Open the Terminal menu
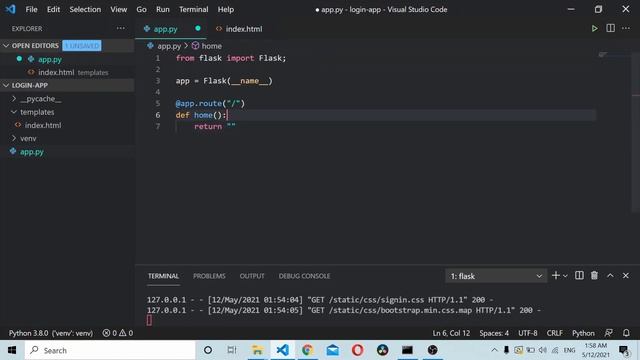640x360 pixels. click(x=193, y=9)
